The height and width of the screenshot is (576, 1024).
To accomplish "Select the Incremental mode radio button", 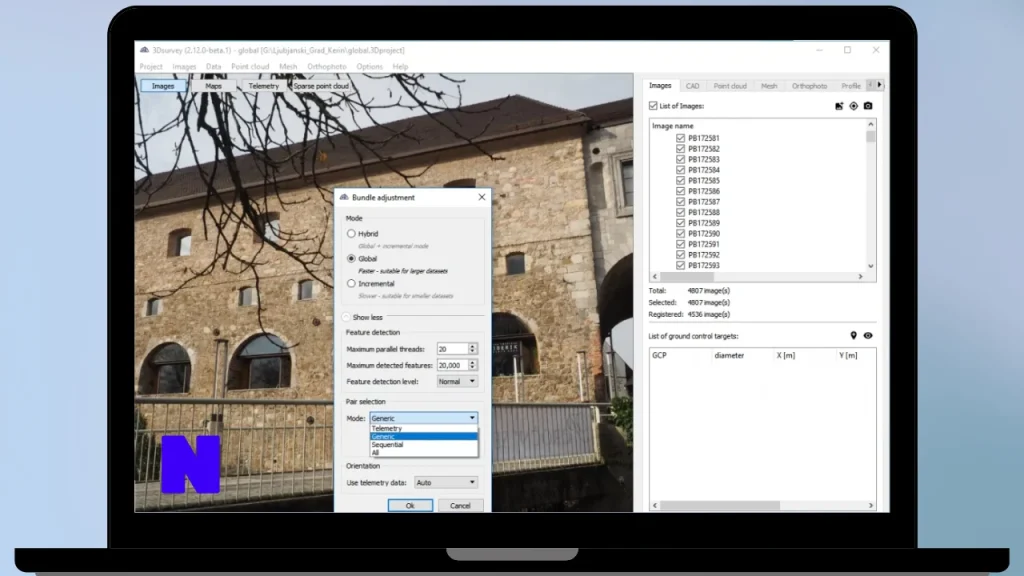I will 351,283.
